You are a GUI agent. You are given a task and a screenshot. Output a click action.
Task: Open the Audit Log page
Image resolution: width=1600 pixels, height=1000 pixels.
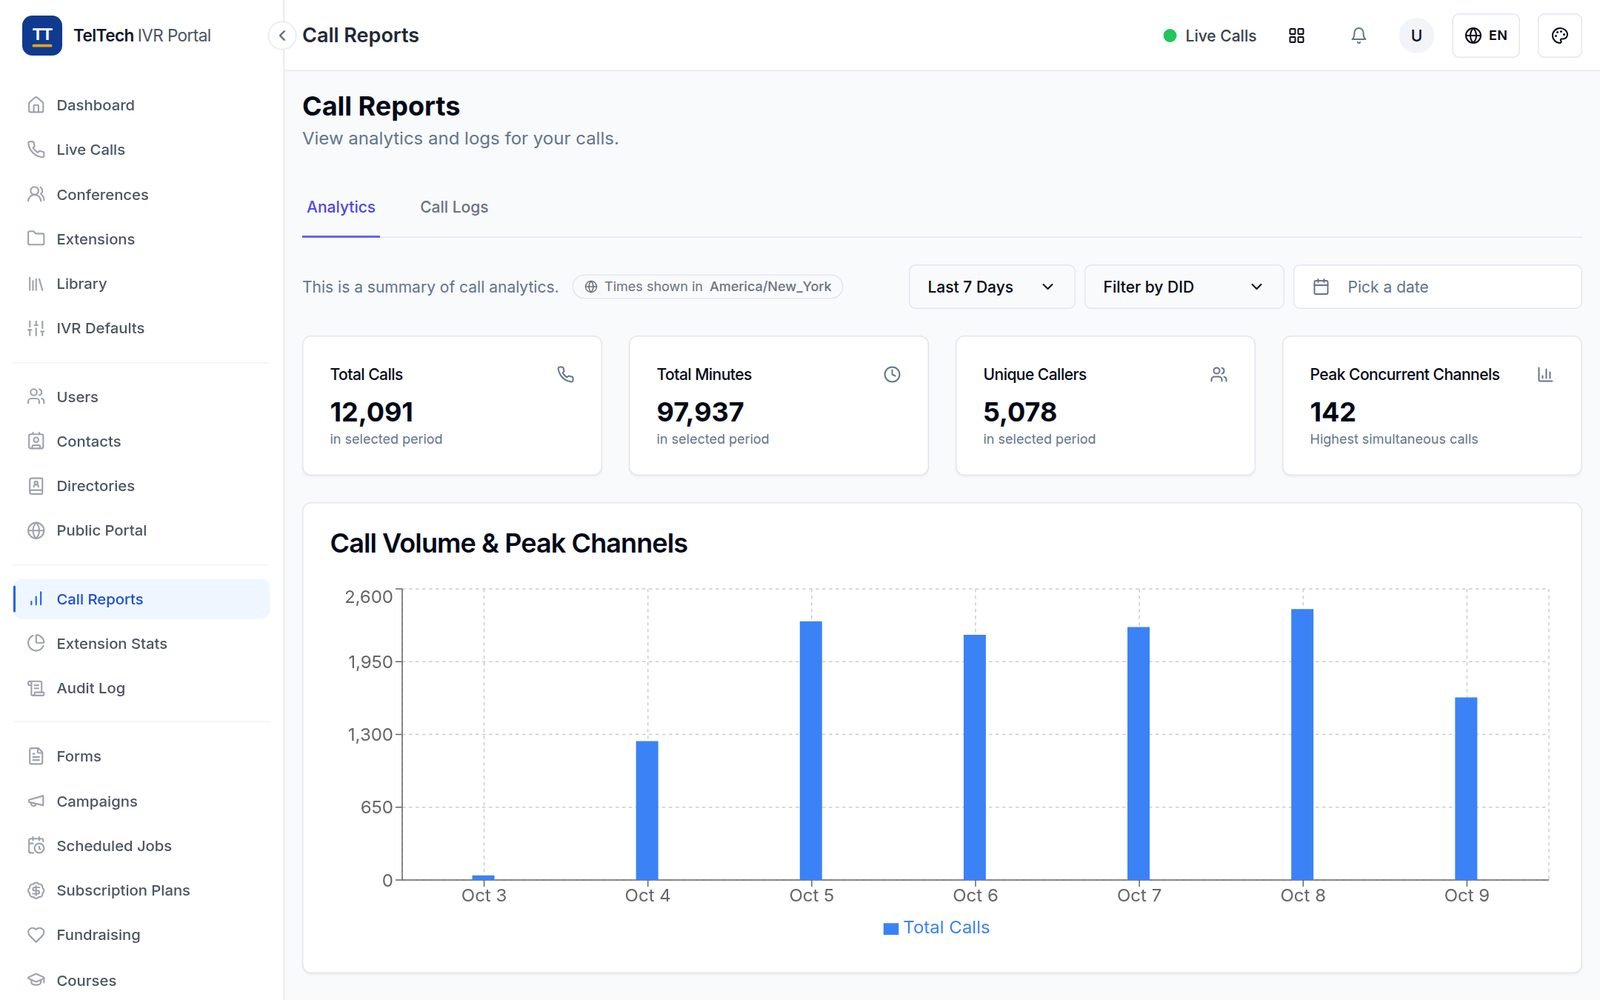coord(141,688)
